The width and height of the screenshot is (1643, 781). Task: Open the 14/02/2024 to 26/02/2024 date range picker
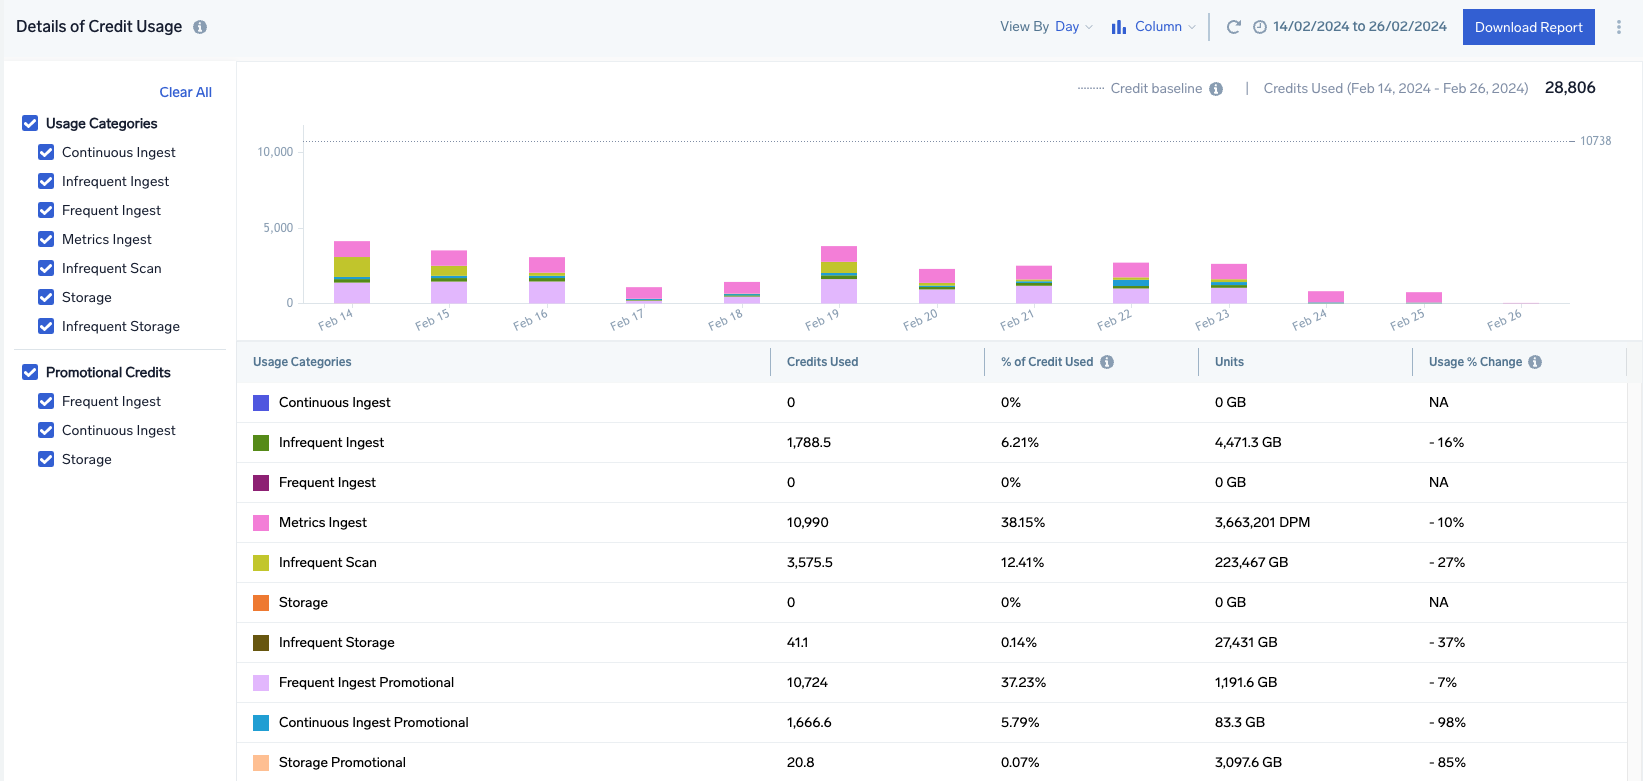coord(1359,27)
